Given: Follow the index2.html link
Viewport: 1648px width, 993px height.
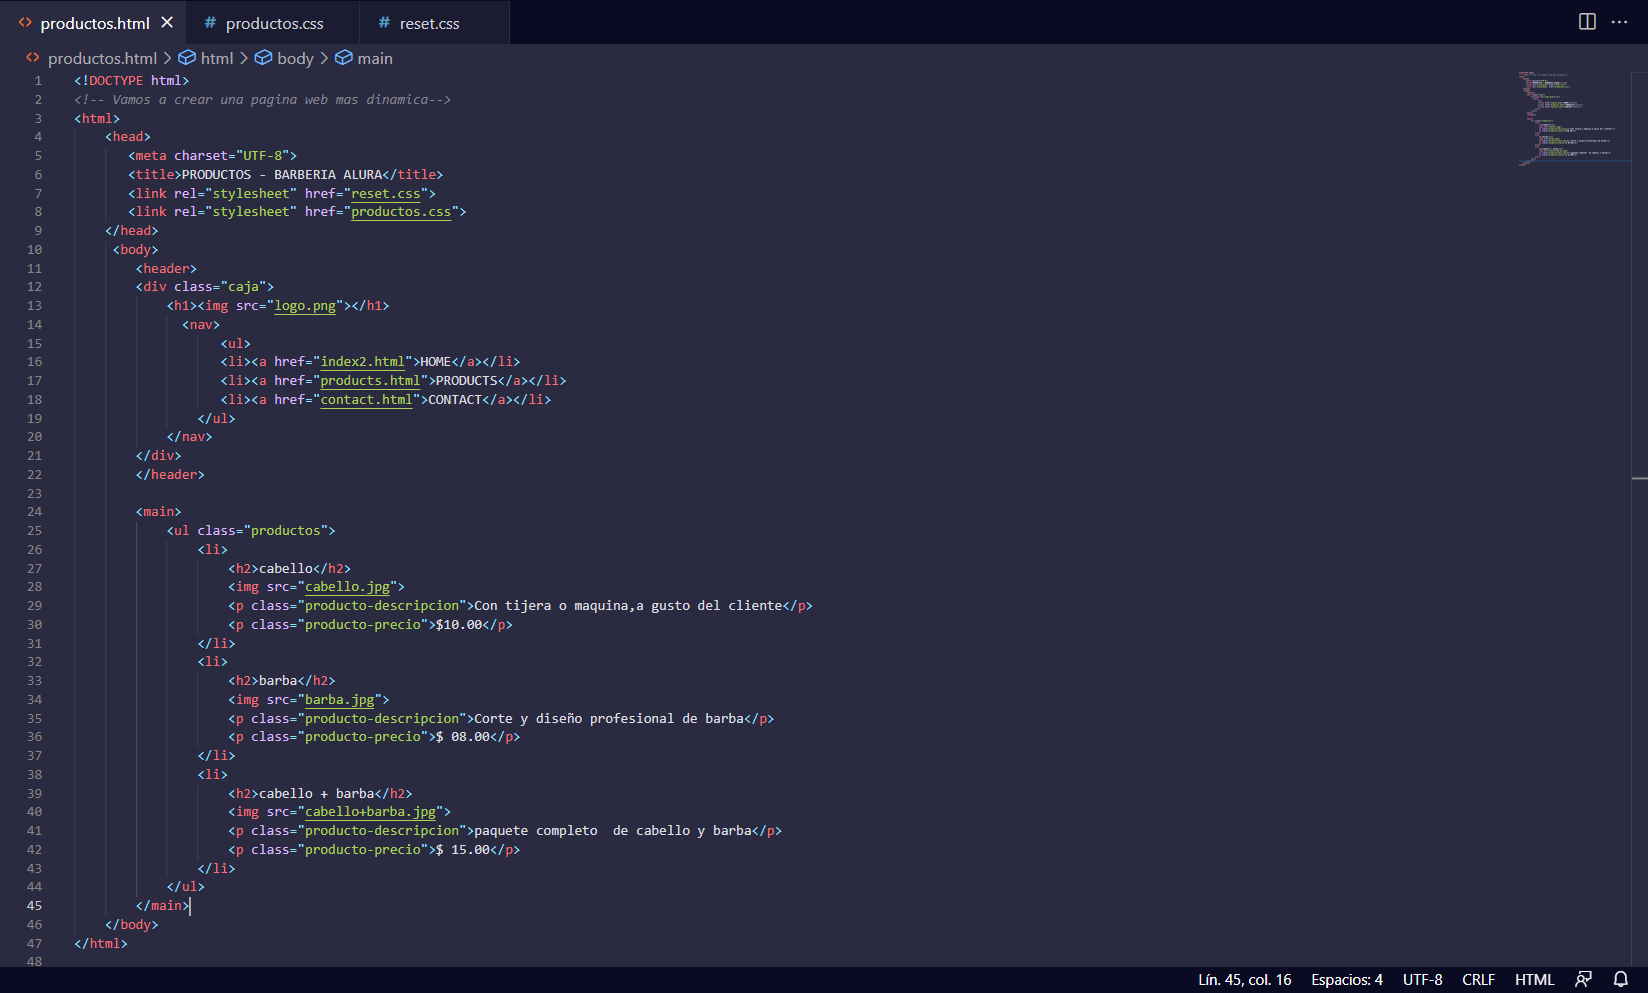Looking at the screenshot, I should [363, 362].
